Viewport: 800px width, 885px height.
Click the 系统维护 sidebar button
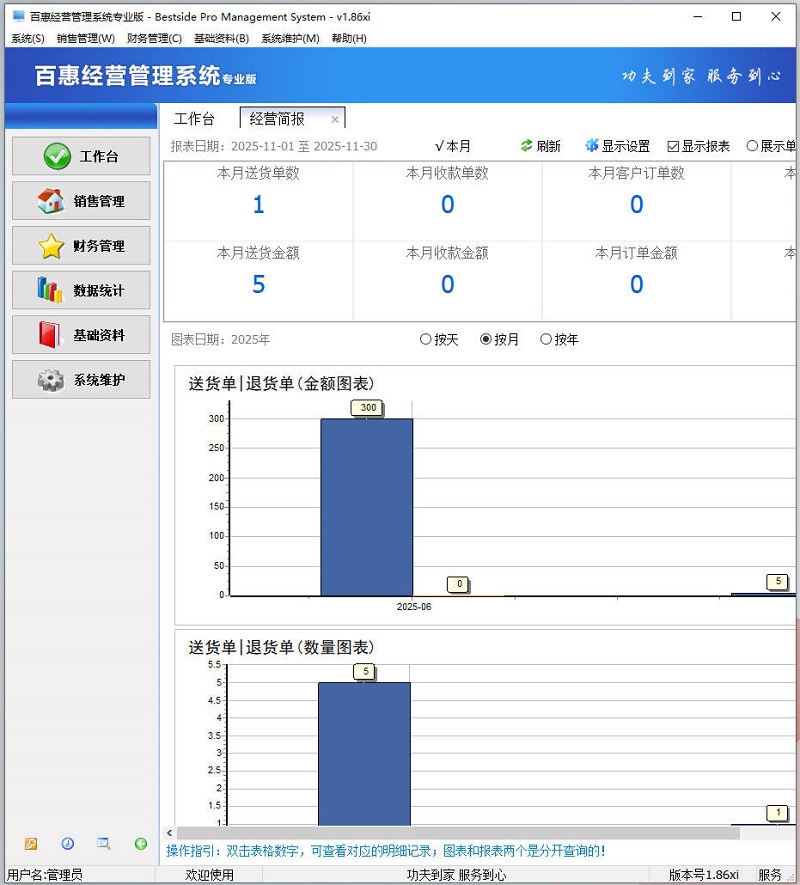(81, 380)
